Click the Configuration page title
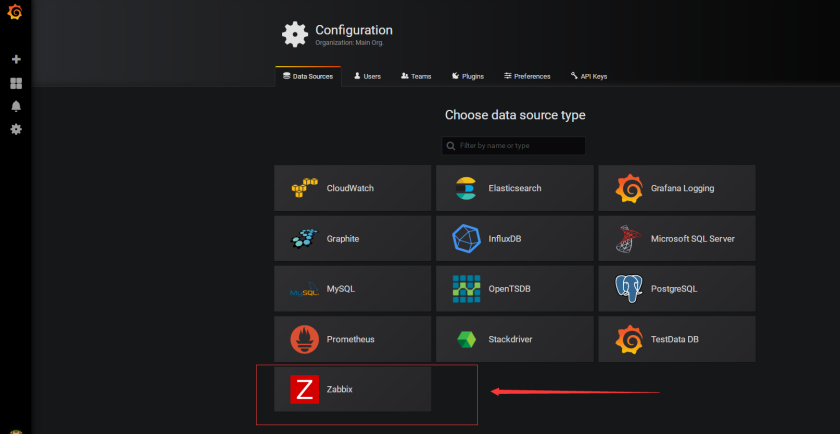Viewport: 840px width, 434px height. coord(354,30)
